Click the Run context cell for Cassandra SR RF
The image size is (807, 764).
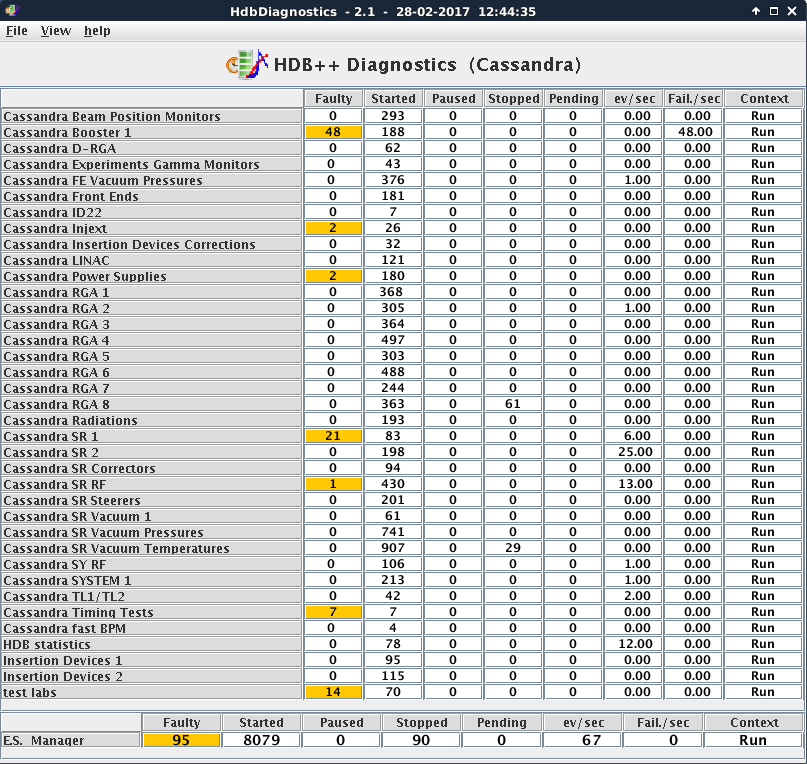click(x=764, y=484)
